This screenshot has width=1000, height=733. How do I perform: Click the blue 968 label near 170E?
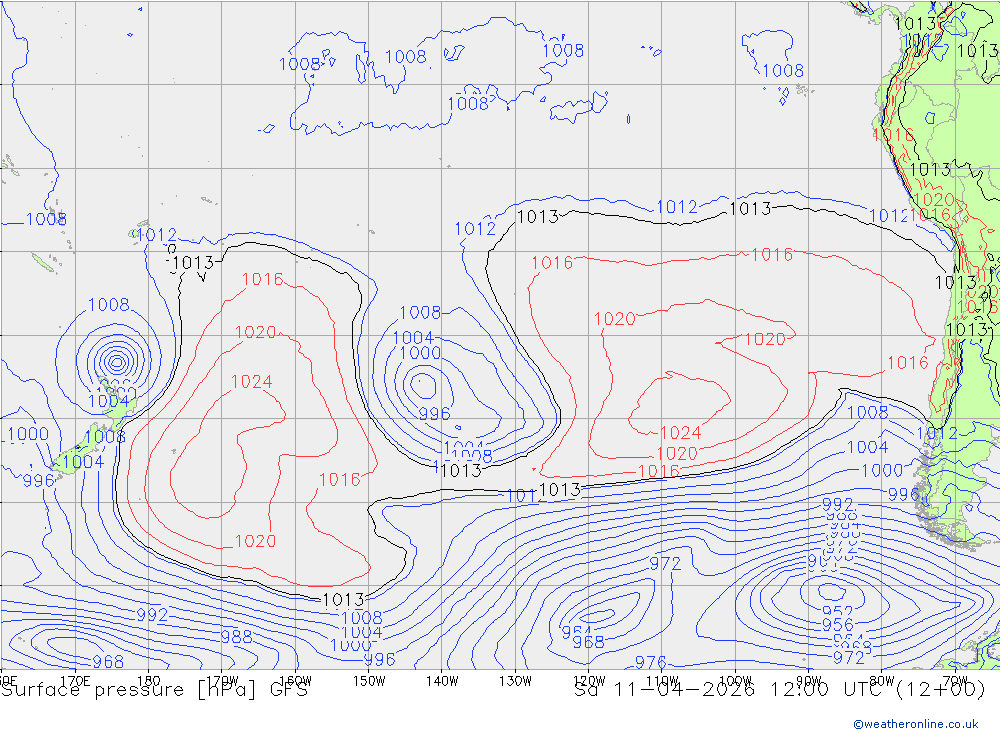(x=108, y=662)
